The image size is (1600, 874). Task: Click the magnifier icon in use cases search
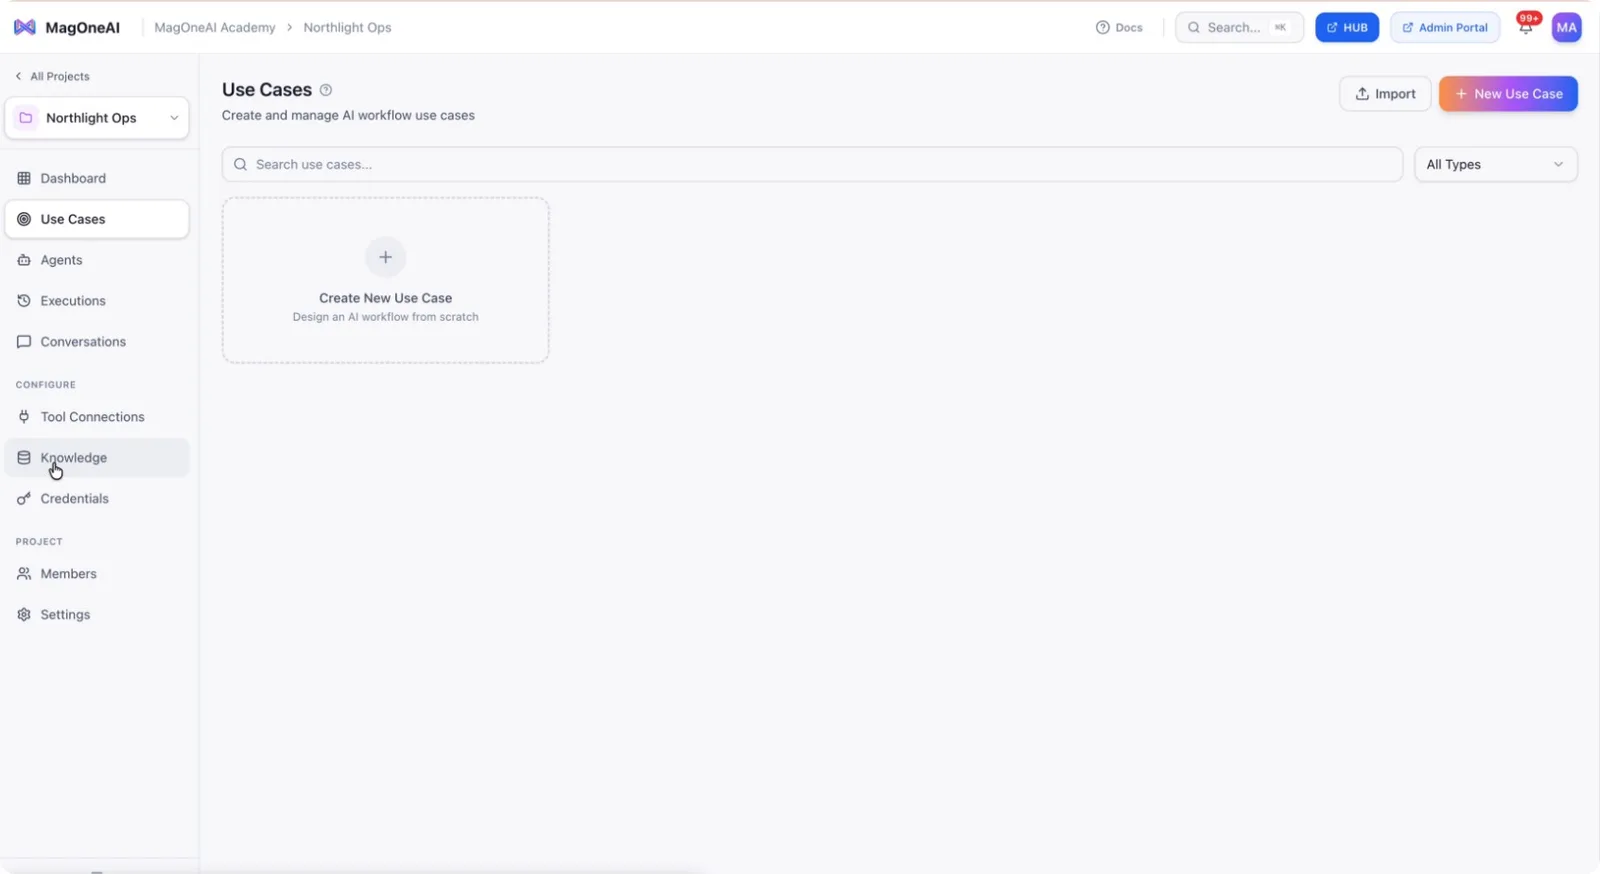(240, 164)
